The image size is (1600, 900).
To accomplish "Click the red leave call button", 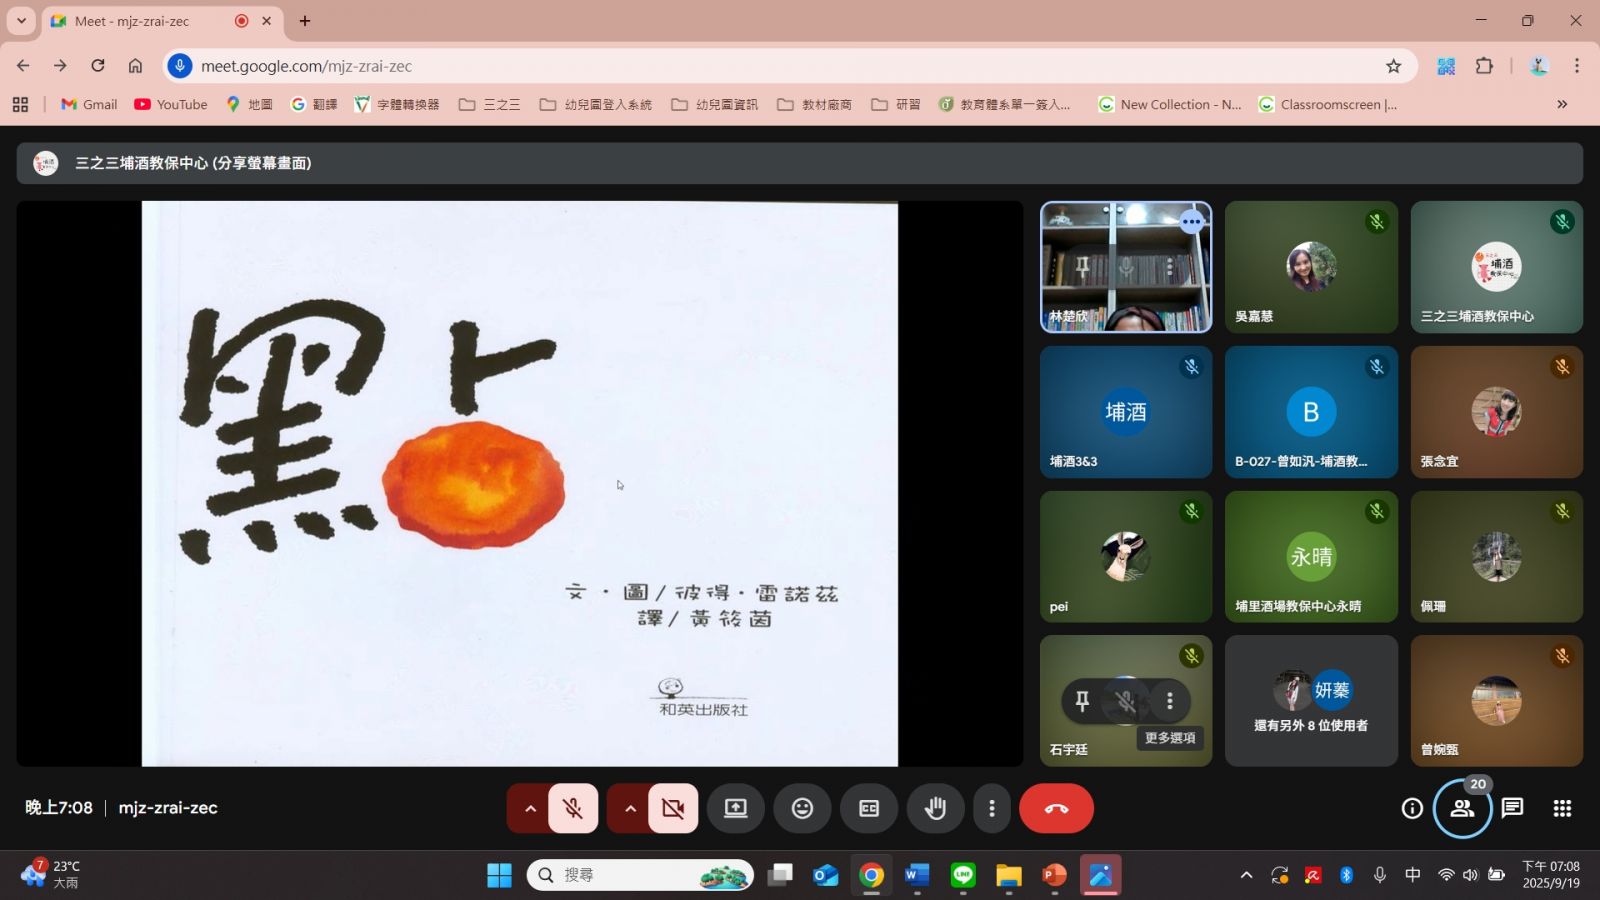I will [1056, 808].
